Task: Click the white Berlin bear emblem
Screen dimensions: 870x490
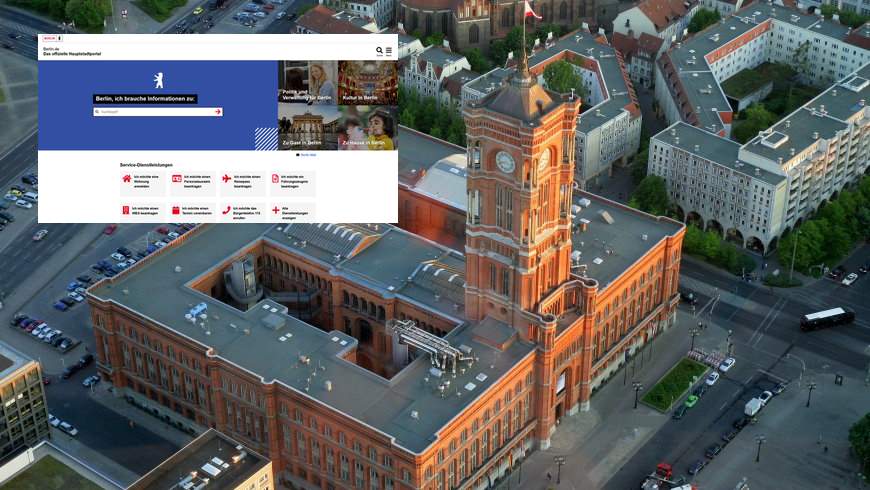Action: coord(158,80)
